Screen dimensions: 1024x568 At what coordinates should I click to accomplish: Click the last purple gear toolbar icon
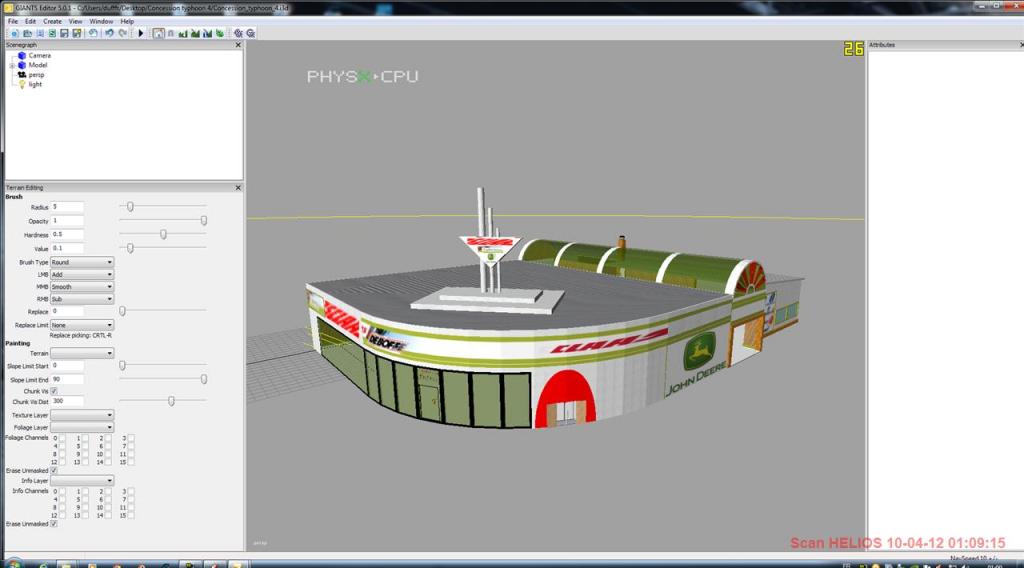click(x=250, y=33)
